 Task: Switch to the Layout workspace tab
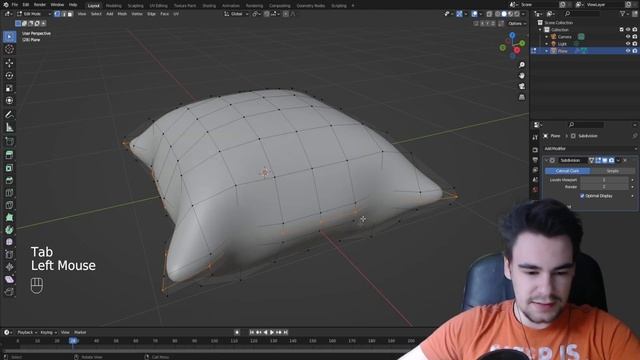point(93,6)
